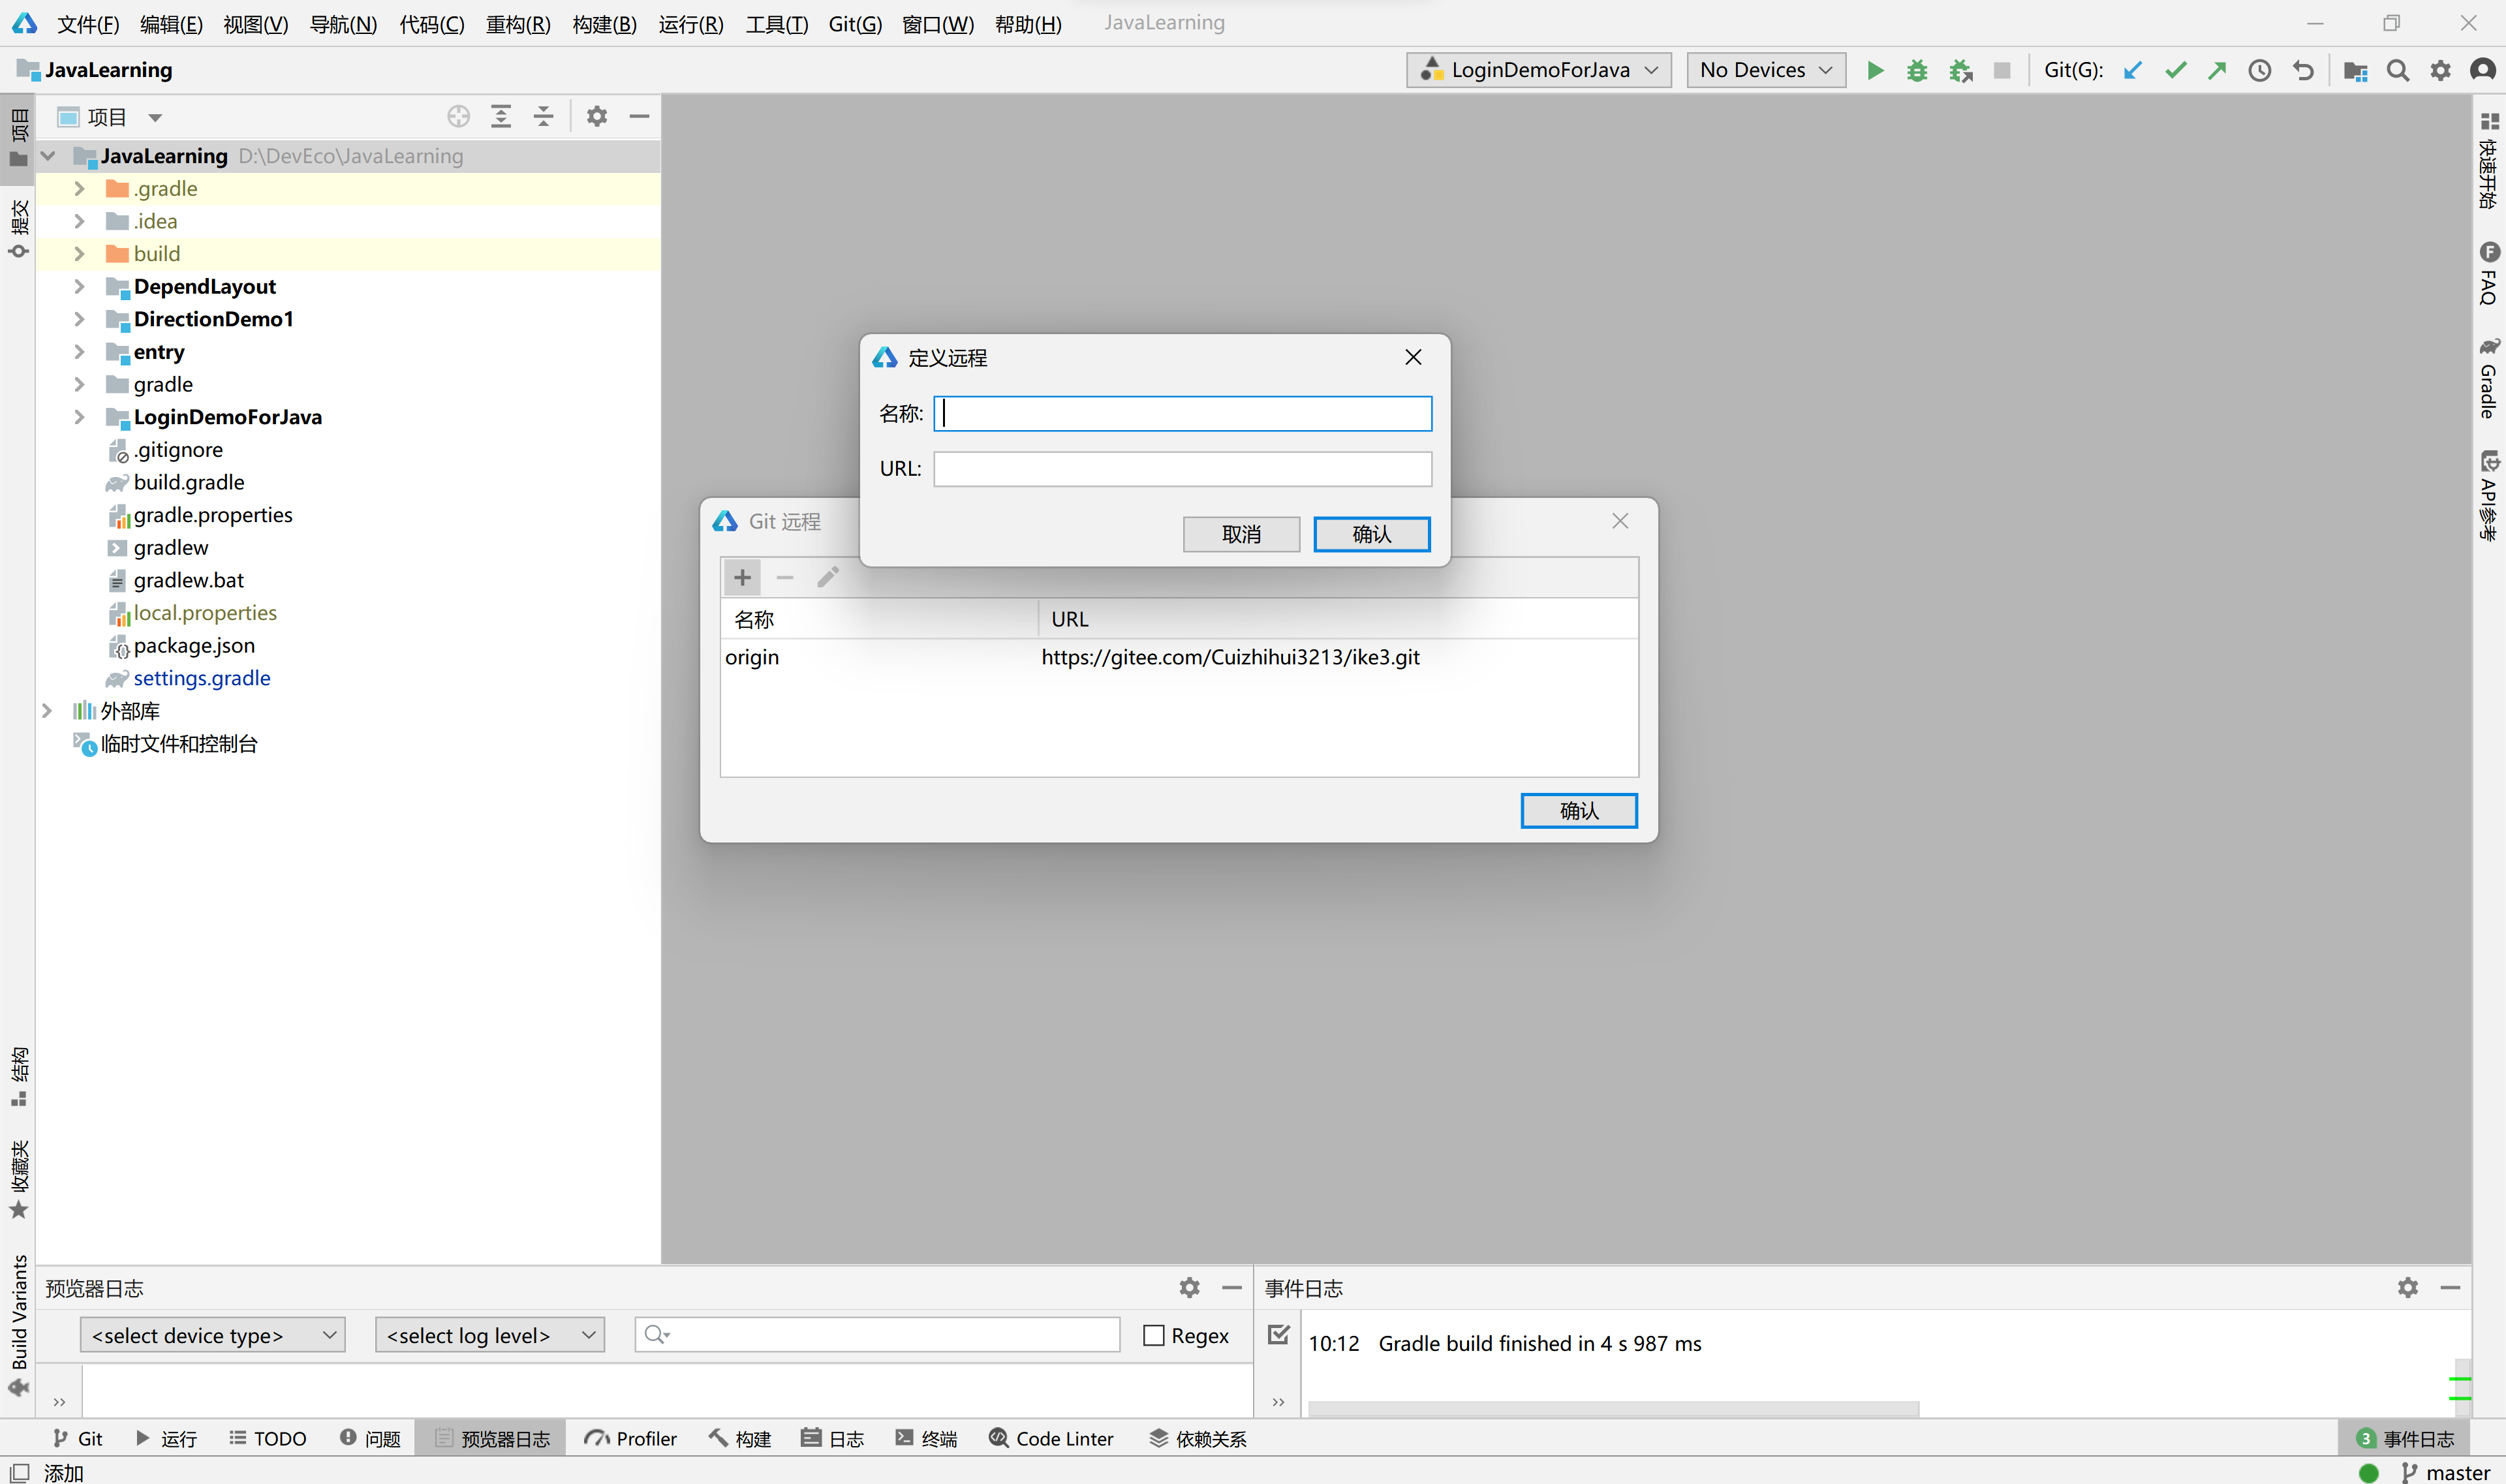Click 取消 in the define remote dialog
Screen dimensions: 2506x1484
click(1241, 534)
